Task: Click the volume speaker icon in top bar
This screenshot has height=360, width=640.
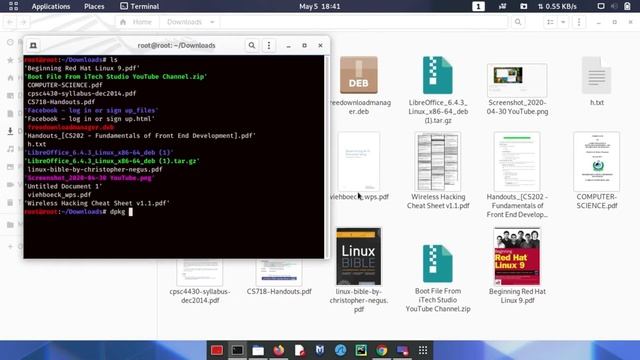Action: (614, 6)
